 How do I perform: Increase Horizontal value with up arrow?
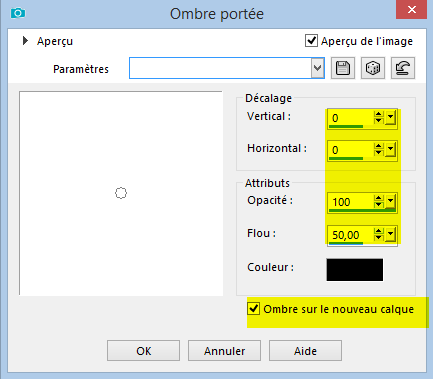point(379,146)
